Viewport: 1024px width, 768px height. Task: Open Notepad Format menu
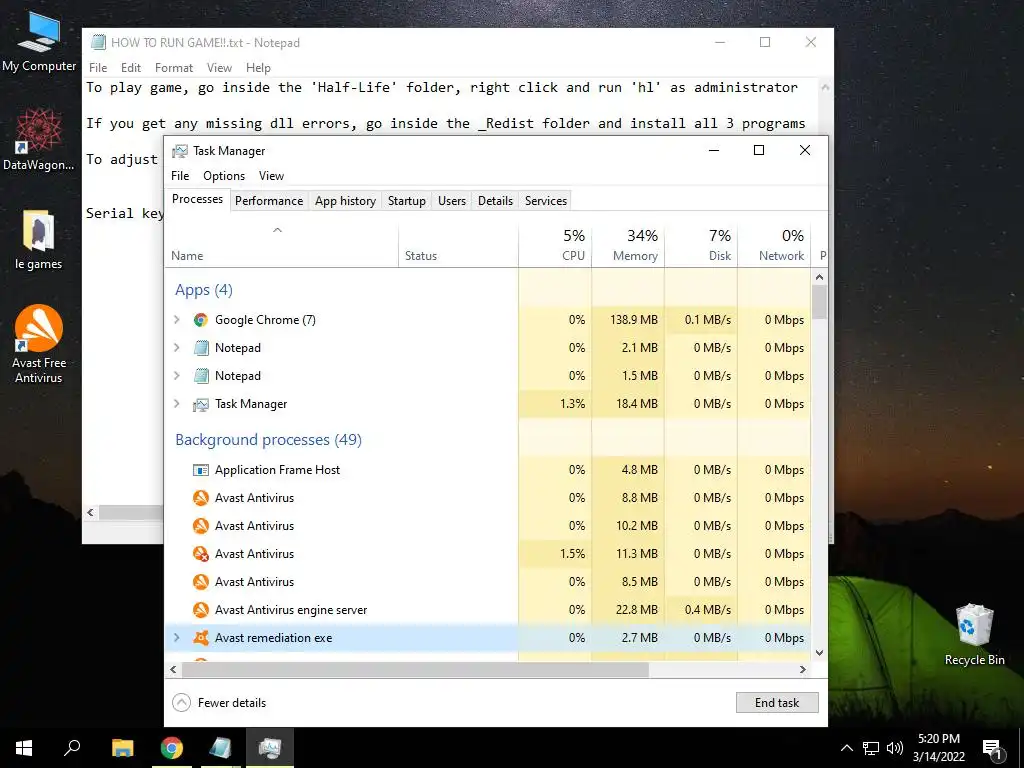(174, 68)
